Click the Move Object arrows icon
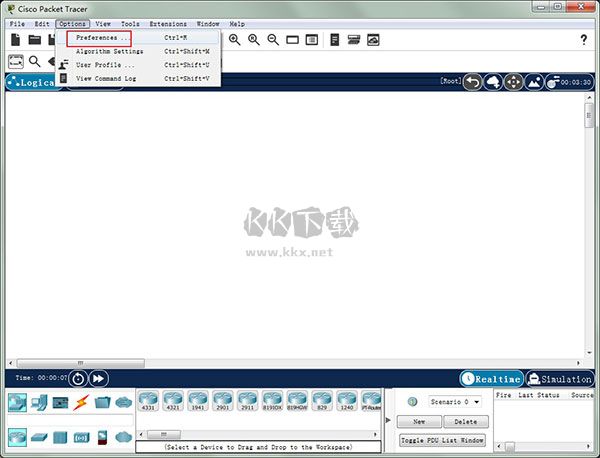The image size is (600, 458). coord(514,82)
